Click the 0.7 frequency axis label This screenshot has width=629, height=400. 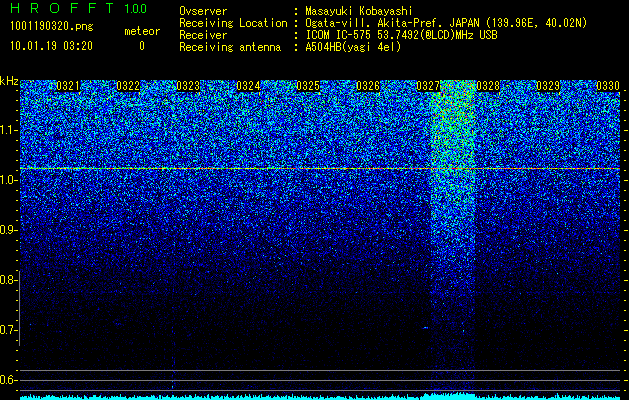tap(8, 330)
